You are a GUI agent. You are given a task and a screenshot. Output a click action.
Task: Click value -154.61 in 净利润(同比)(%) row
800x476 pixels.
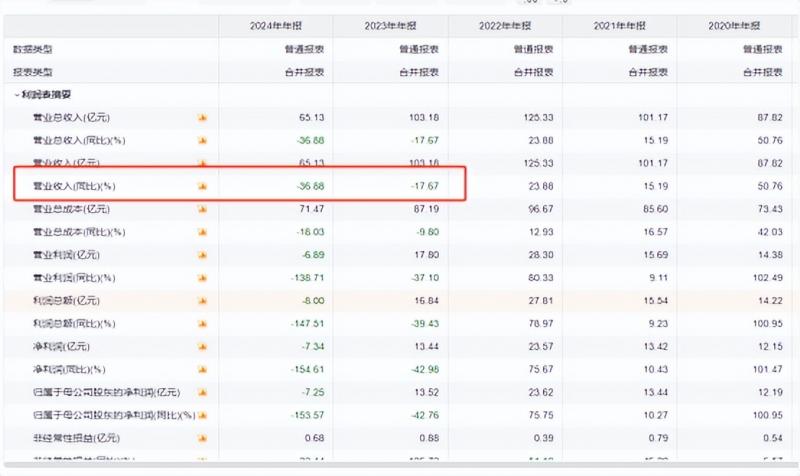click(308, 369)
